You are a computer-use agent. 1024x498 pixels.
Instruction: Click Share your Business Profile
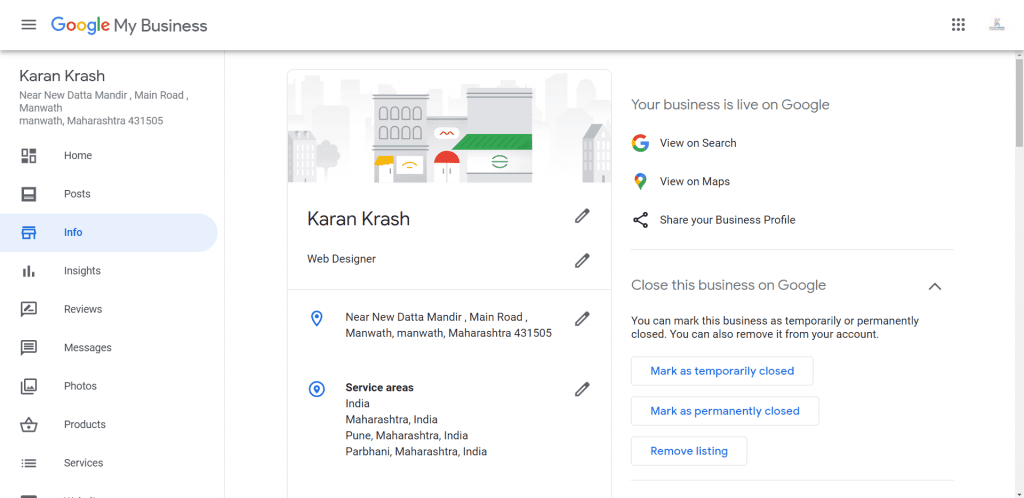[727, 220]
